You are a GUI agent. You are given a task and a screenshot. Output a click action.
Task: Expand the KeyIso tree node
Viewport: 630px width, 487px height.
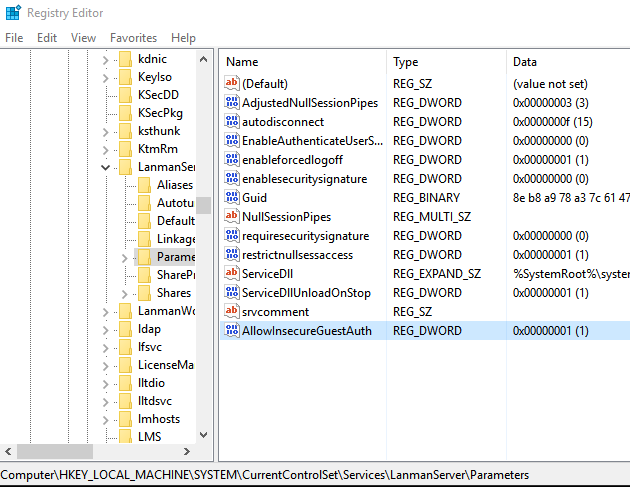pos(105,78)
